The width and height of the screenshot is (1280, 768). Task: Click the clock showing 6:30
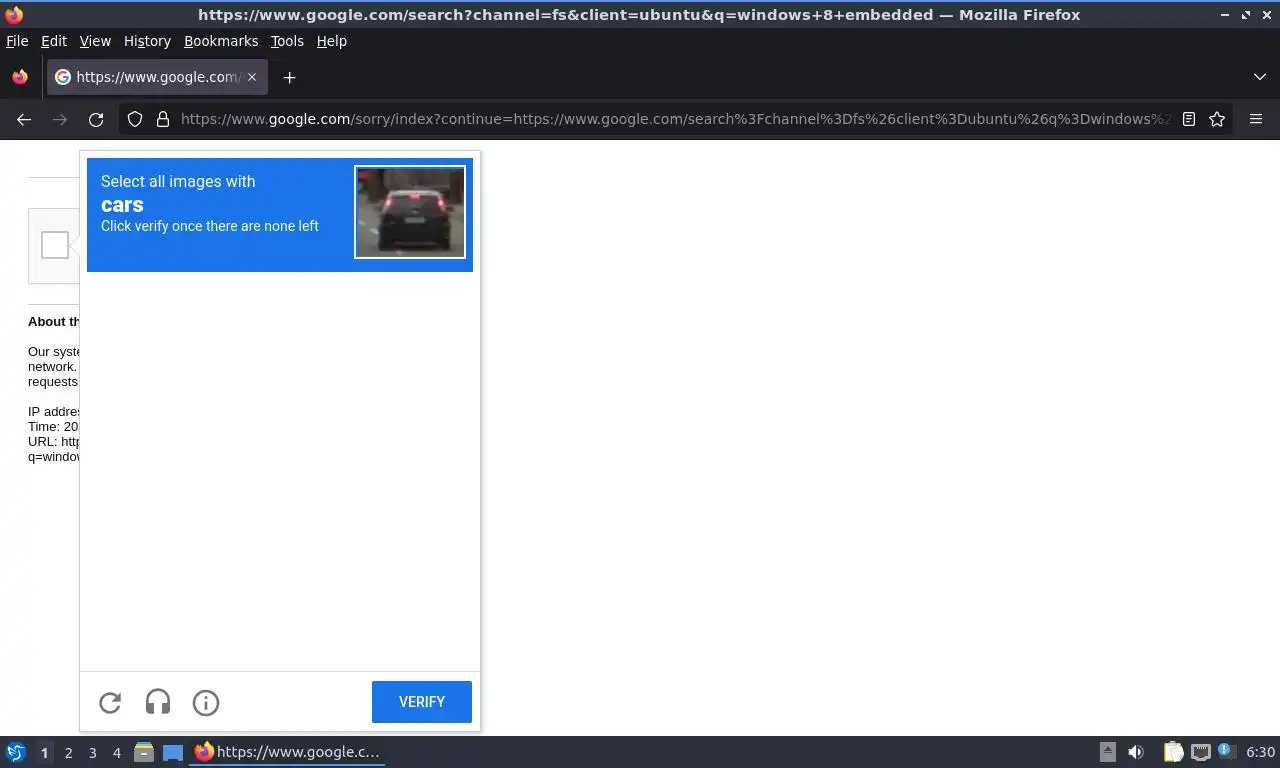[1260, 752]
